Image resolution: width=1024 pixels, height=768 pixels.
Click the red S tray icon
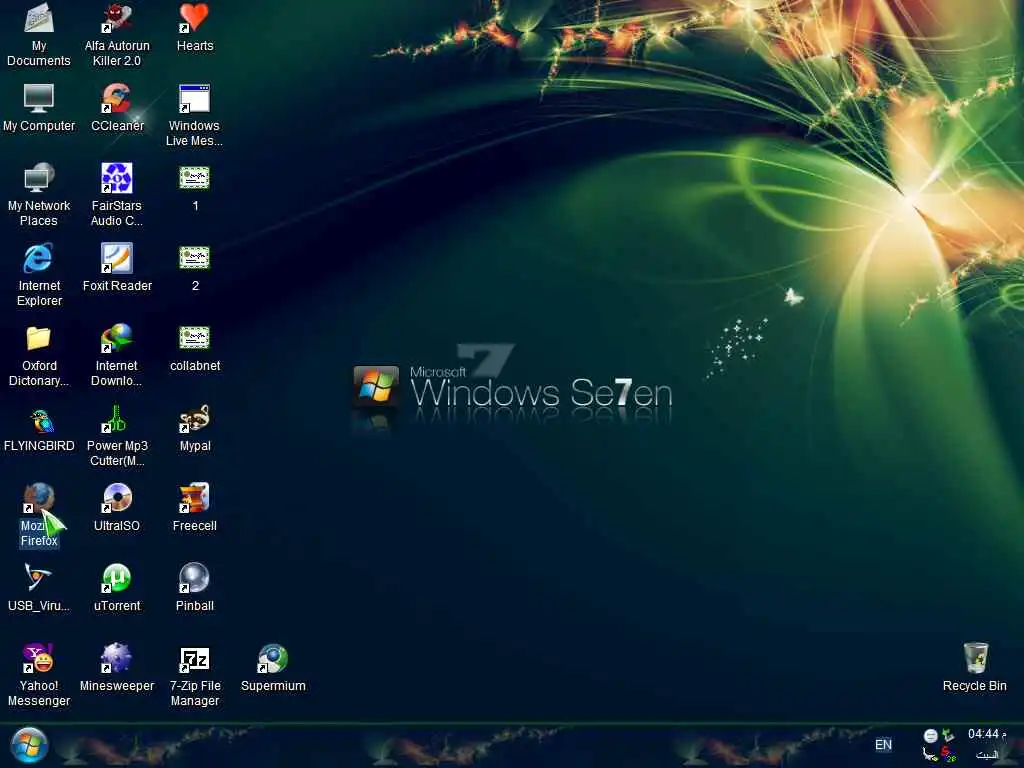(x=948, y=754)
